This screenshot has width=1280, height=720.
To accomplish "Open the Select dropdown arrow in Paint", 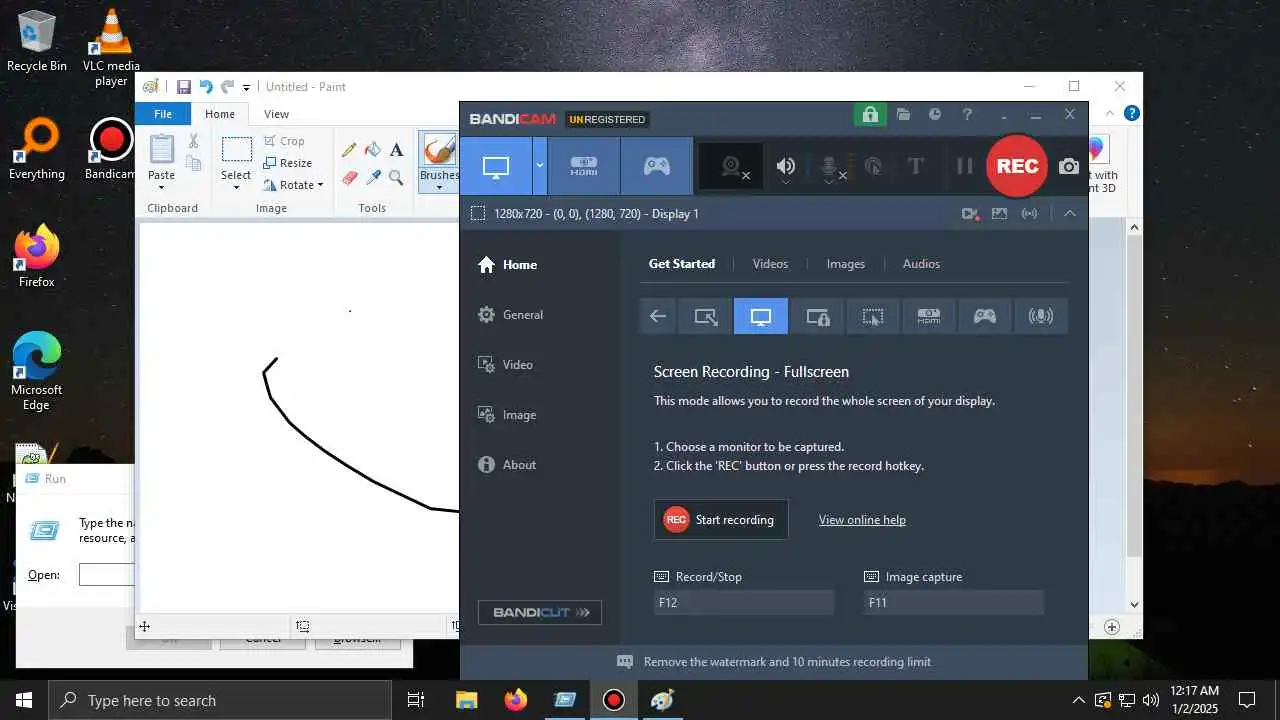I will (236, 187).
